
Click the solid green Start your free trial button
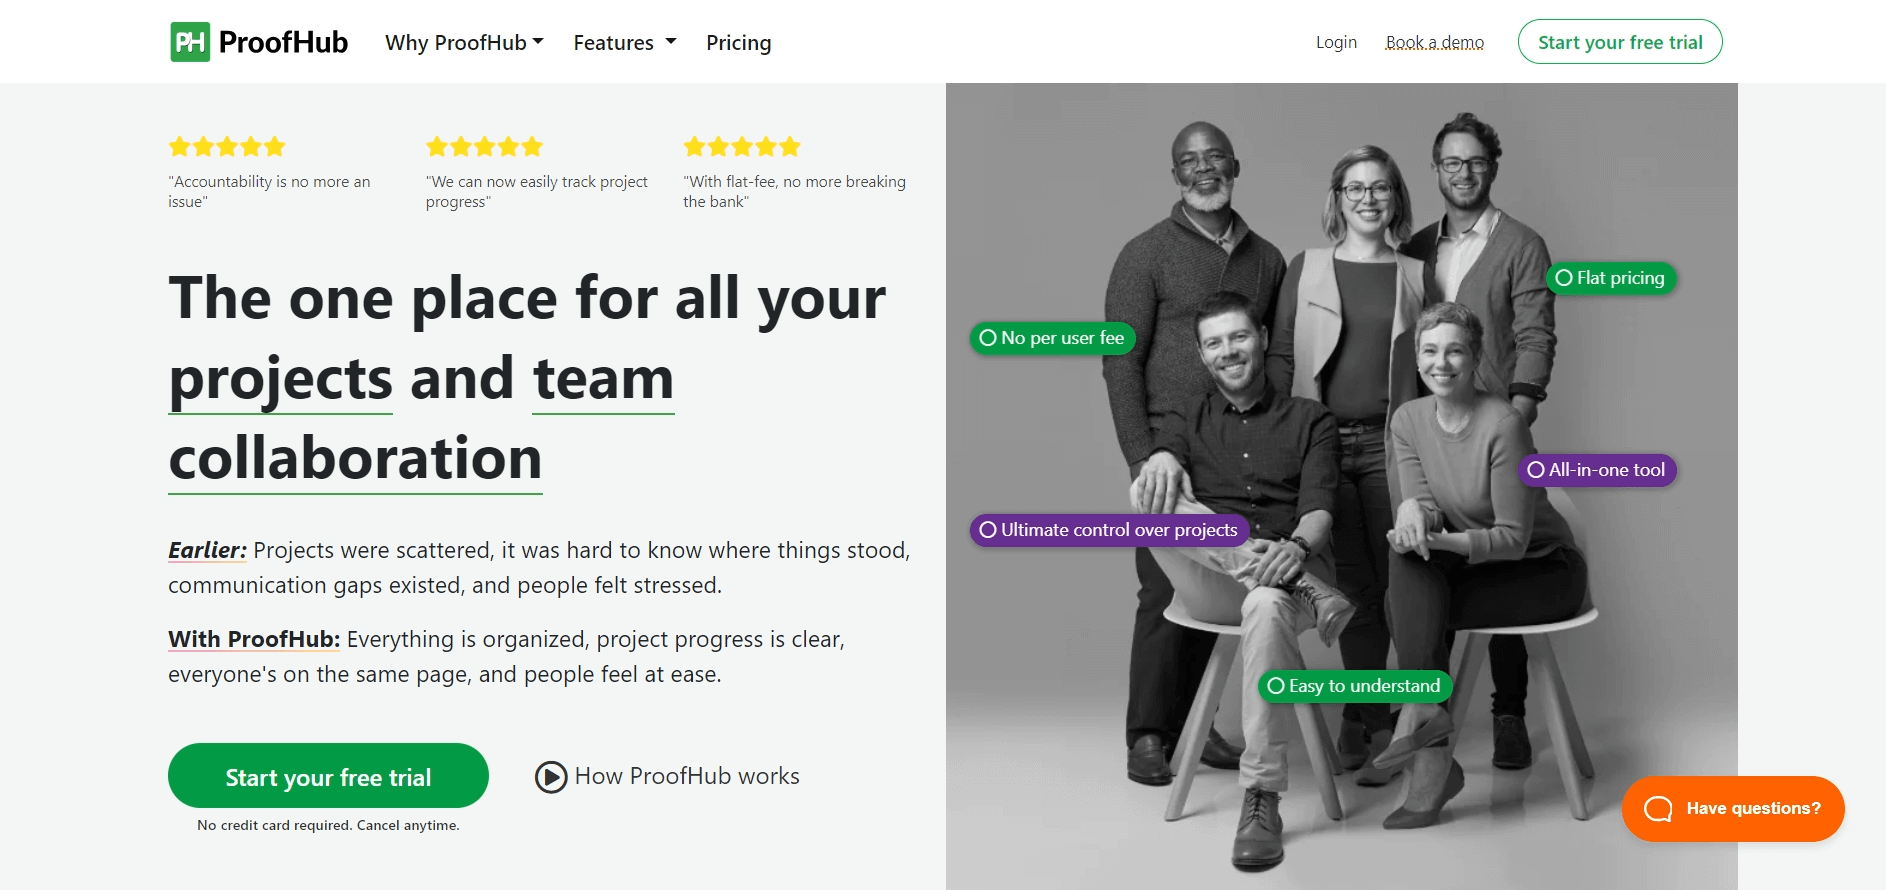click(328, 776)
